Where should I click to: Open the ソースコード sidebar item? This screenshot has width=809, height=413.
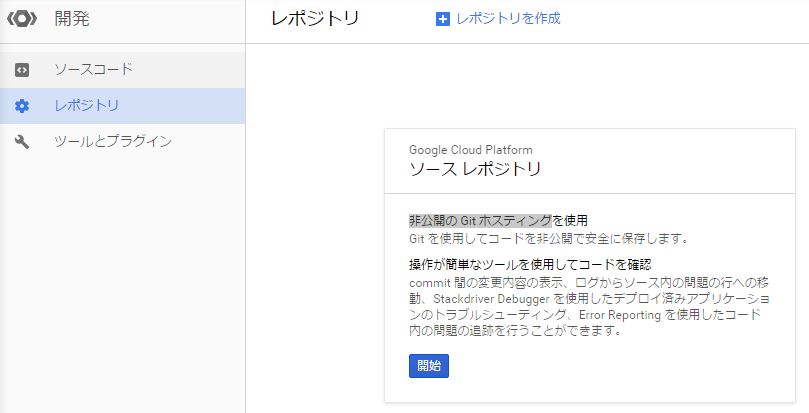123,70
